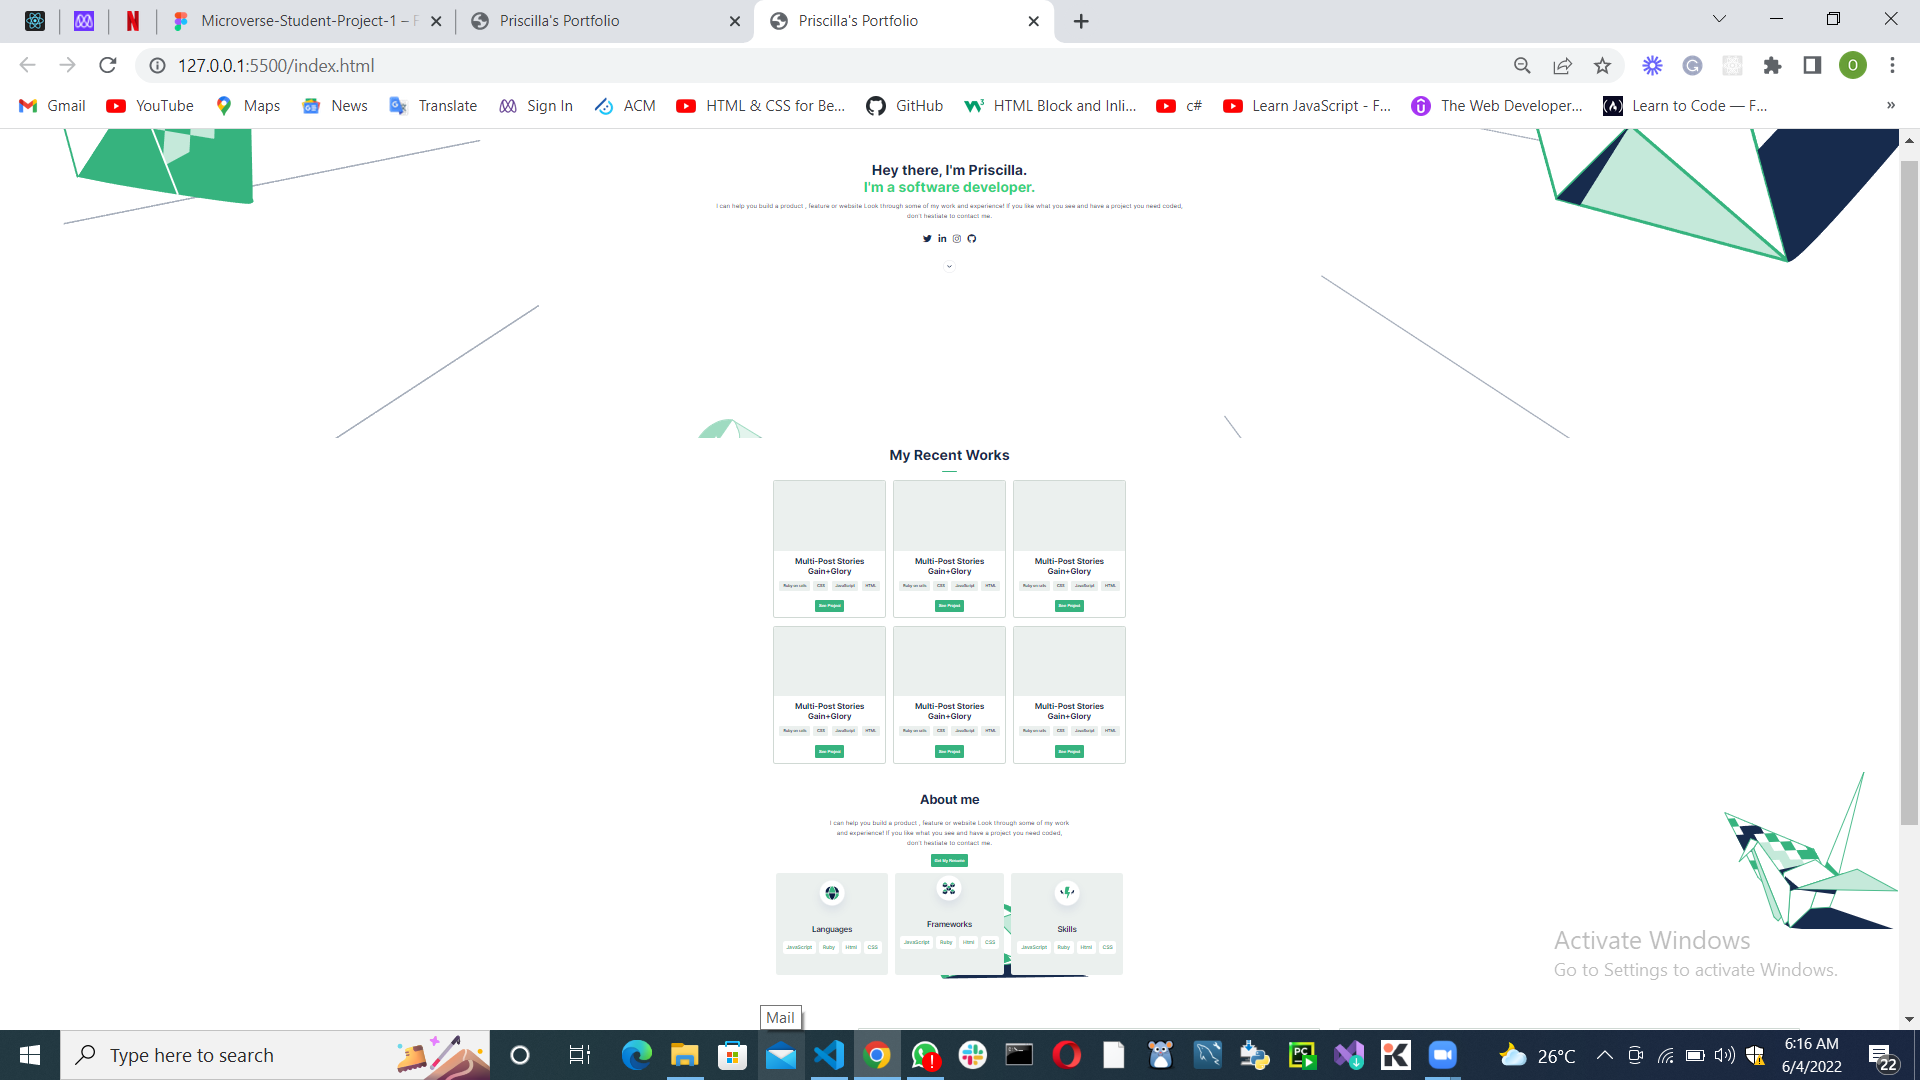The height and width of the screenshot is (1080, 1920).
Task: Open Visual Studio Code from taskbar
Action: [x=829, y=1055]
